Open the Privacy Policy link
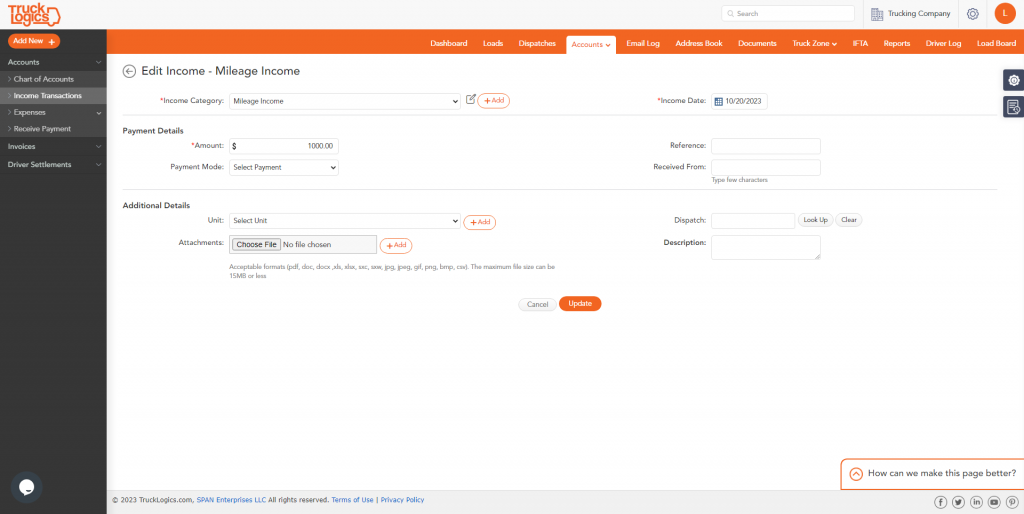The image size is (1024, 514). pos(402,500)
